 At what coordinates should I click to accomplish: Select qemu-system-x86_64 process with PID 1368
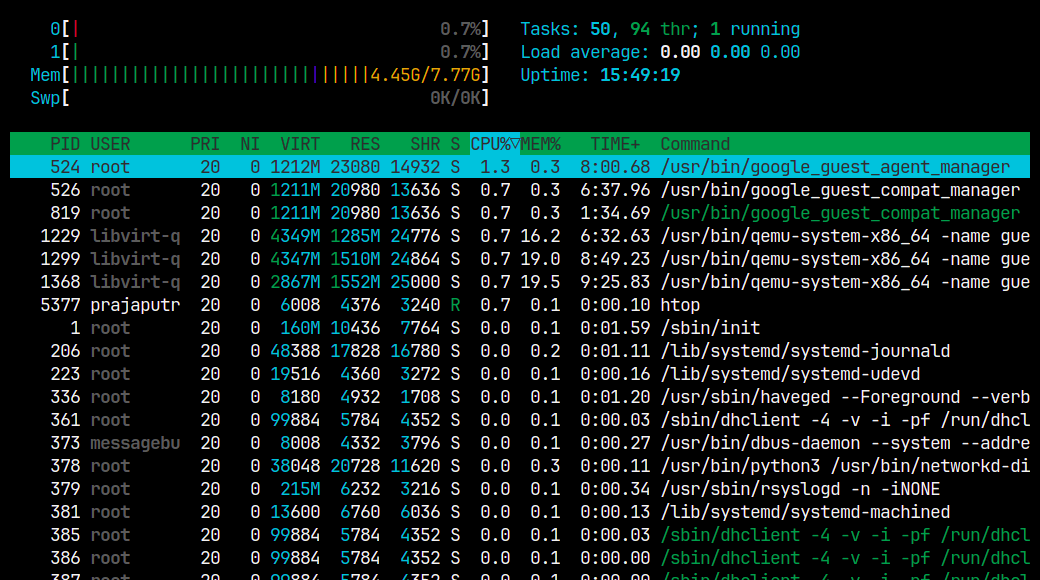pos(520,282)
